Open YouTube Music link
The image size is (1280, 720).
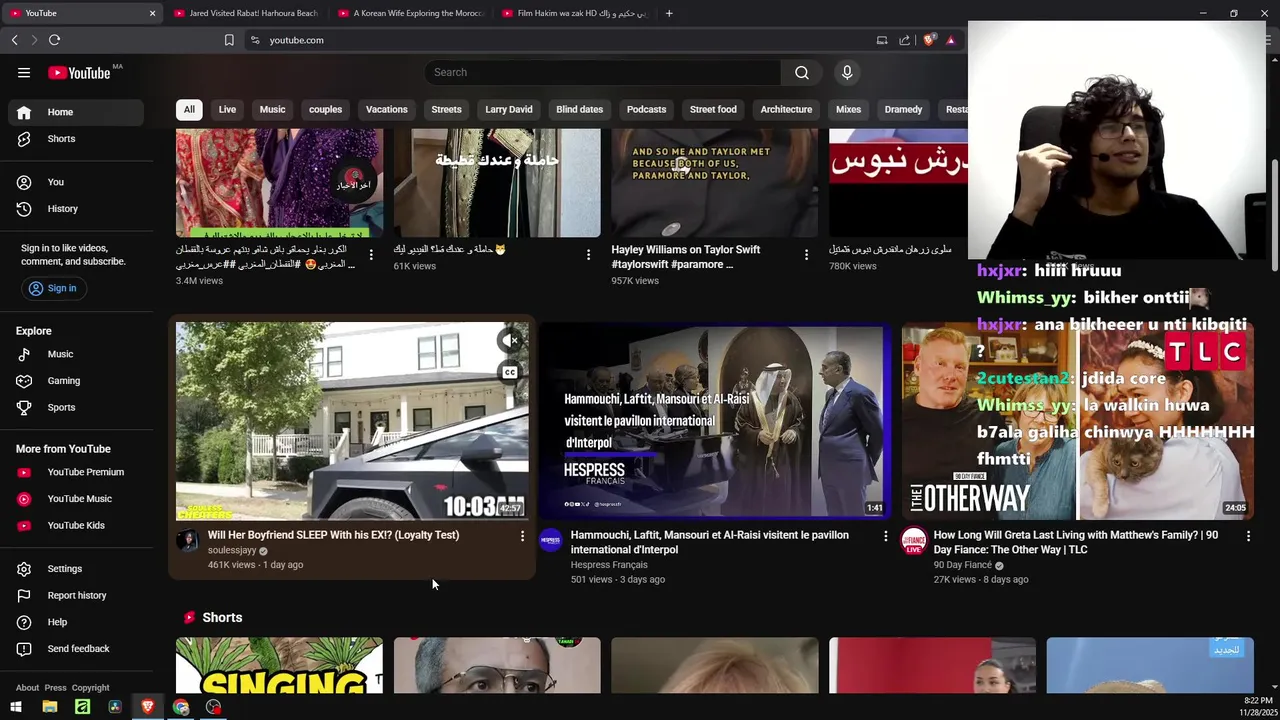point(78,499)
